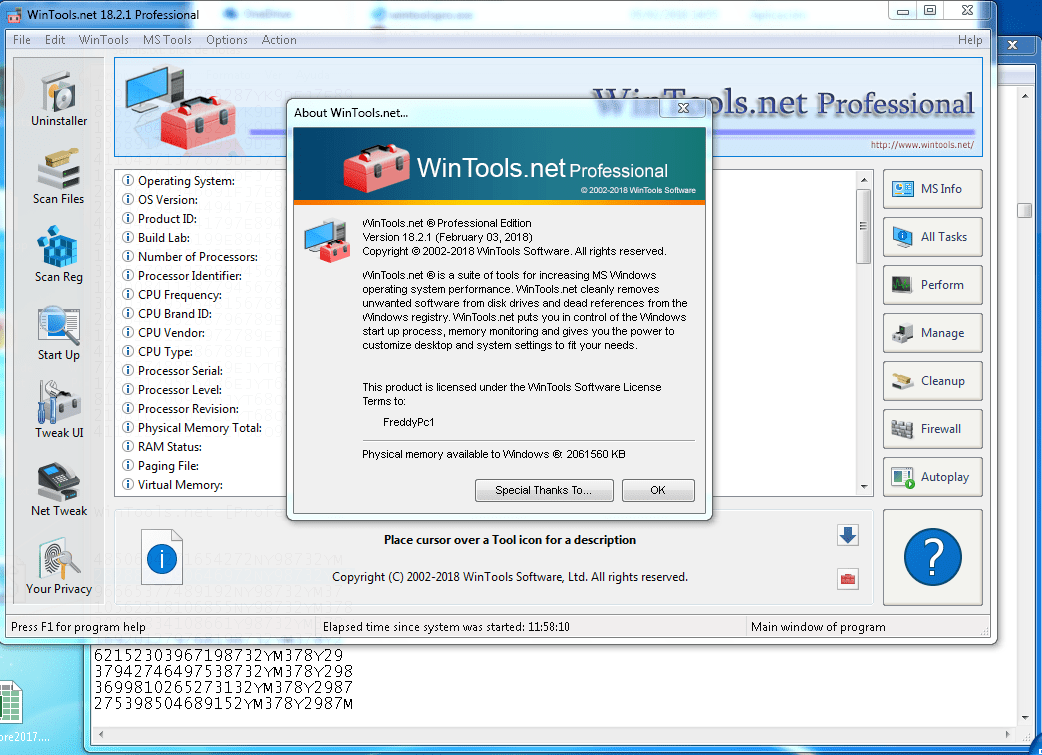This screenshot has width=1042, height=755.
Task: Visit the http://www.wintools.net/ link
Action: point(922,145)
